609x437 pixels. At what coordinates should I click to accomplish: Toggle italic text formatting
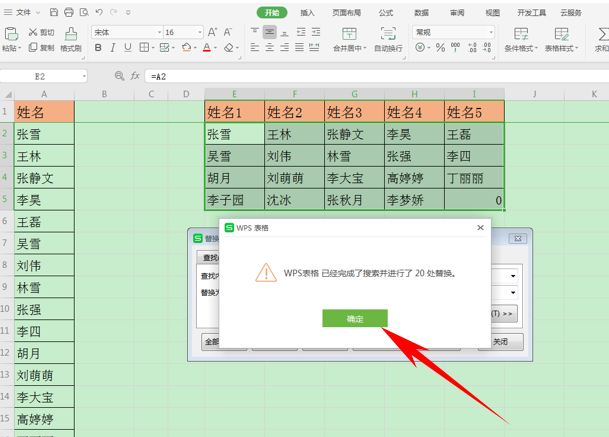click(113, 48)
